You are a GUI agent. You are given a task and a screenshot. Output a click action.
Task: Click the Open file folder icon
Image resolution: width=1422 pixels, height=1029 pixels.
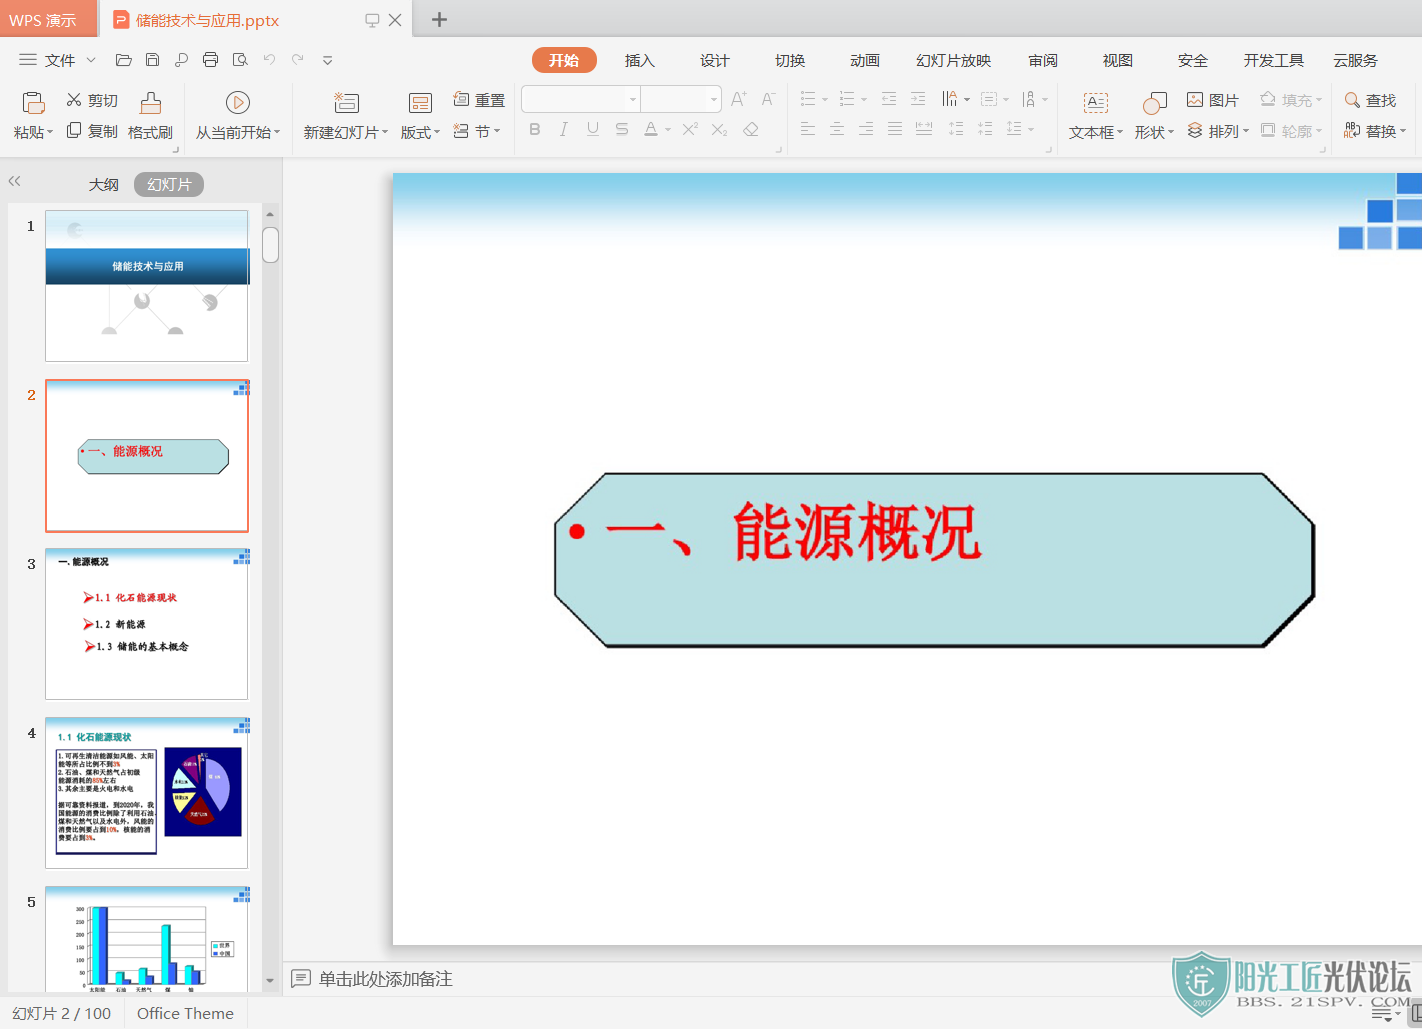[x=124, y=60]
